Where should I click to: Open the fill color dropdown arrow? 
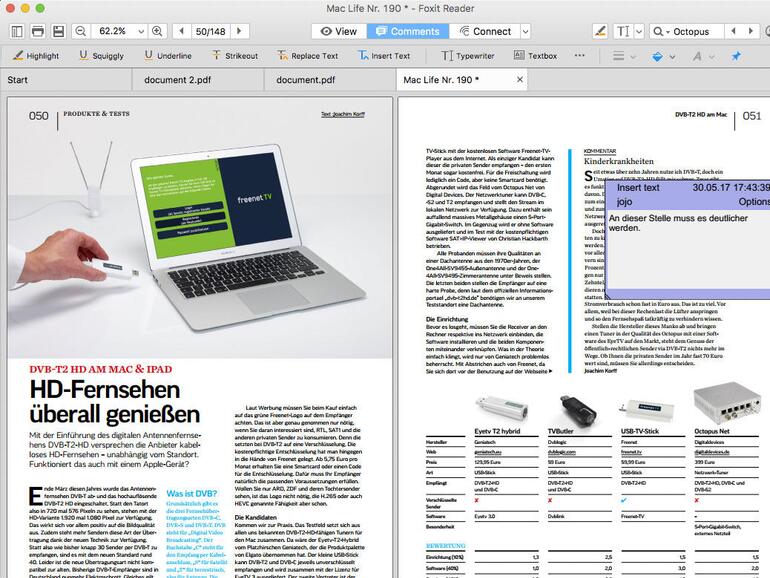(x=672, y=56)
